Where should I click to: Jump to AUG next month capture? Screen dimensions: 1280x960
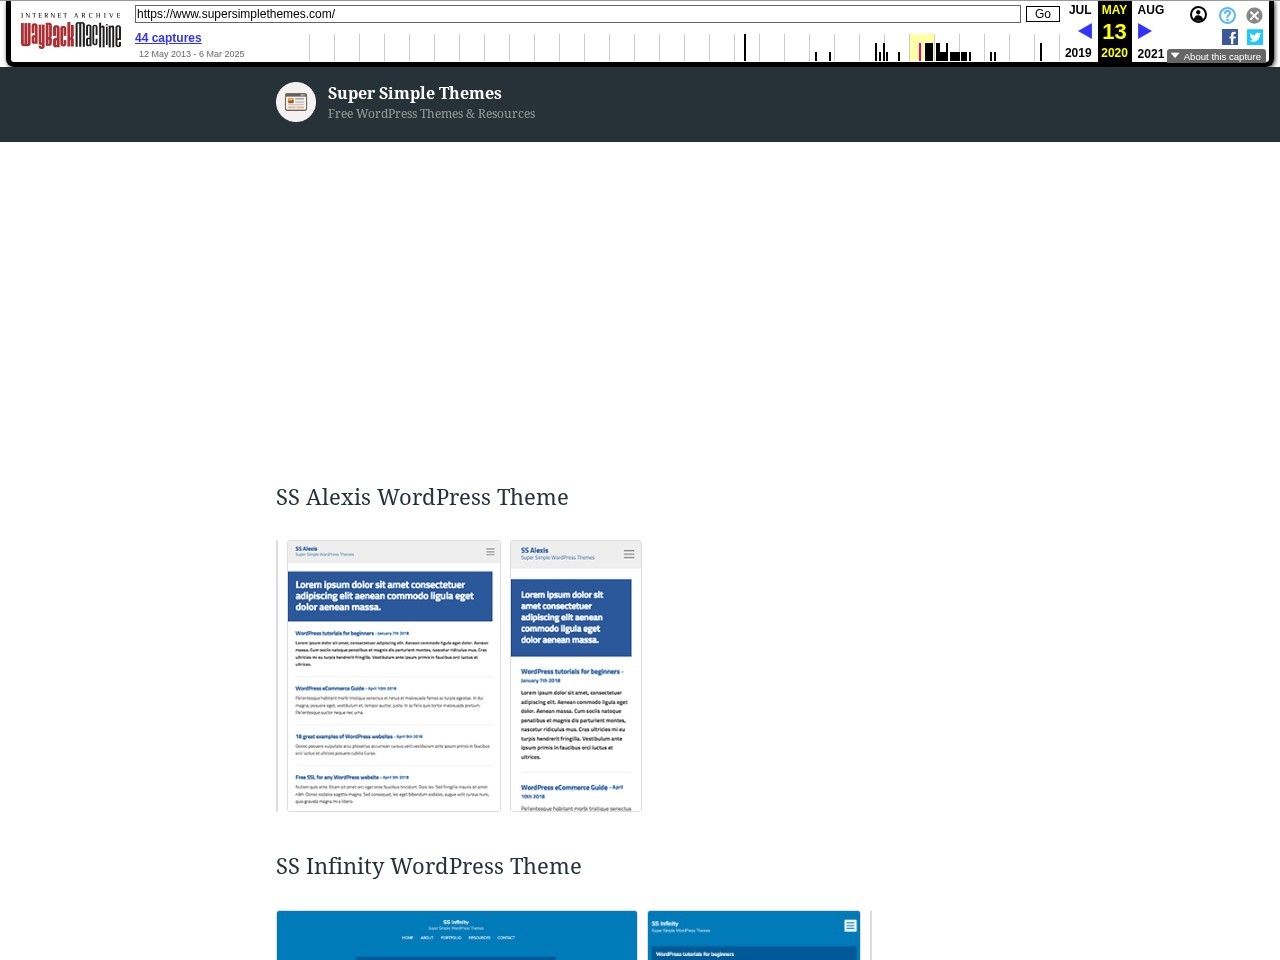(x=1151, y=10)
